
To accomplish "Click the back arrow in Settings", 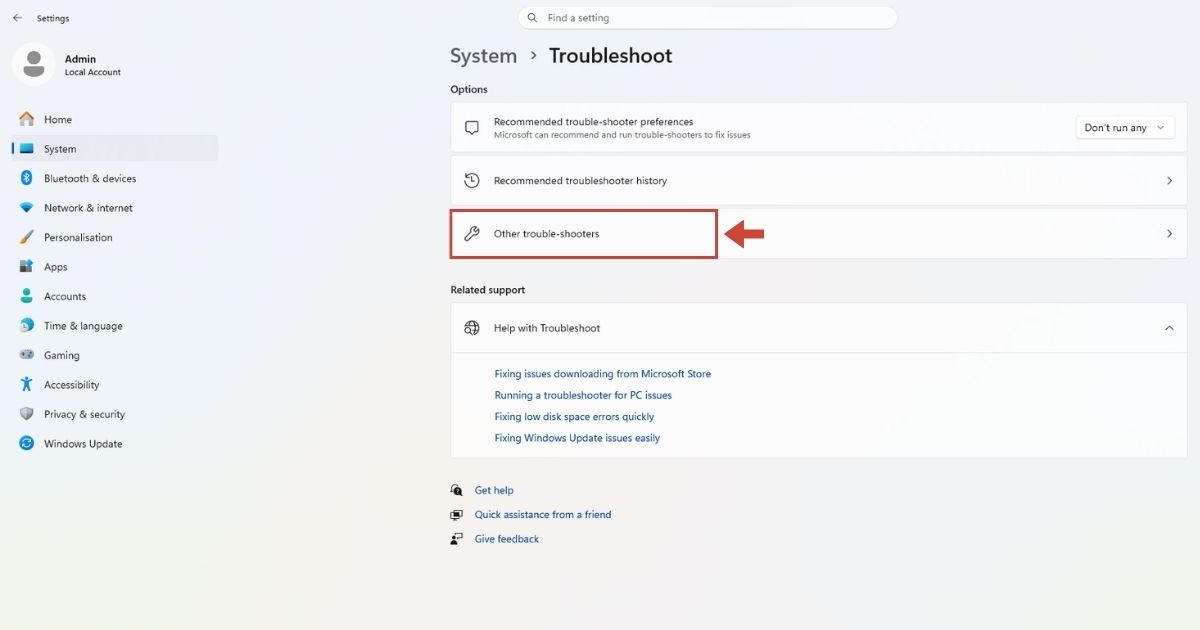I will click(17, 18).
